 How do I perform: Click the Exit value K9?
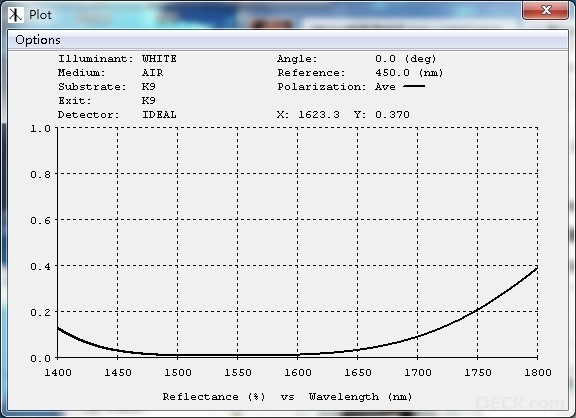pyautogui.click(x=149, y=101)
